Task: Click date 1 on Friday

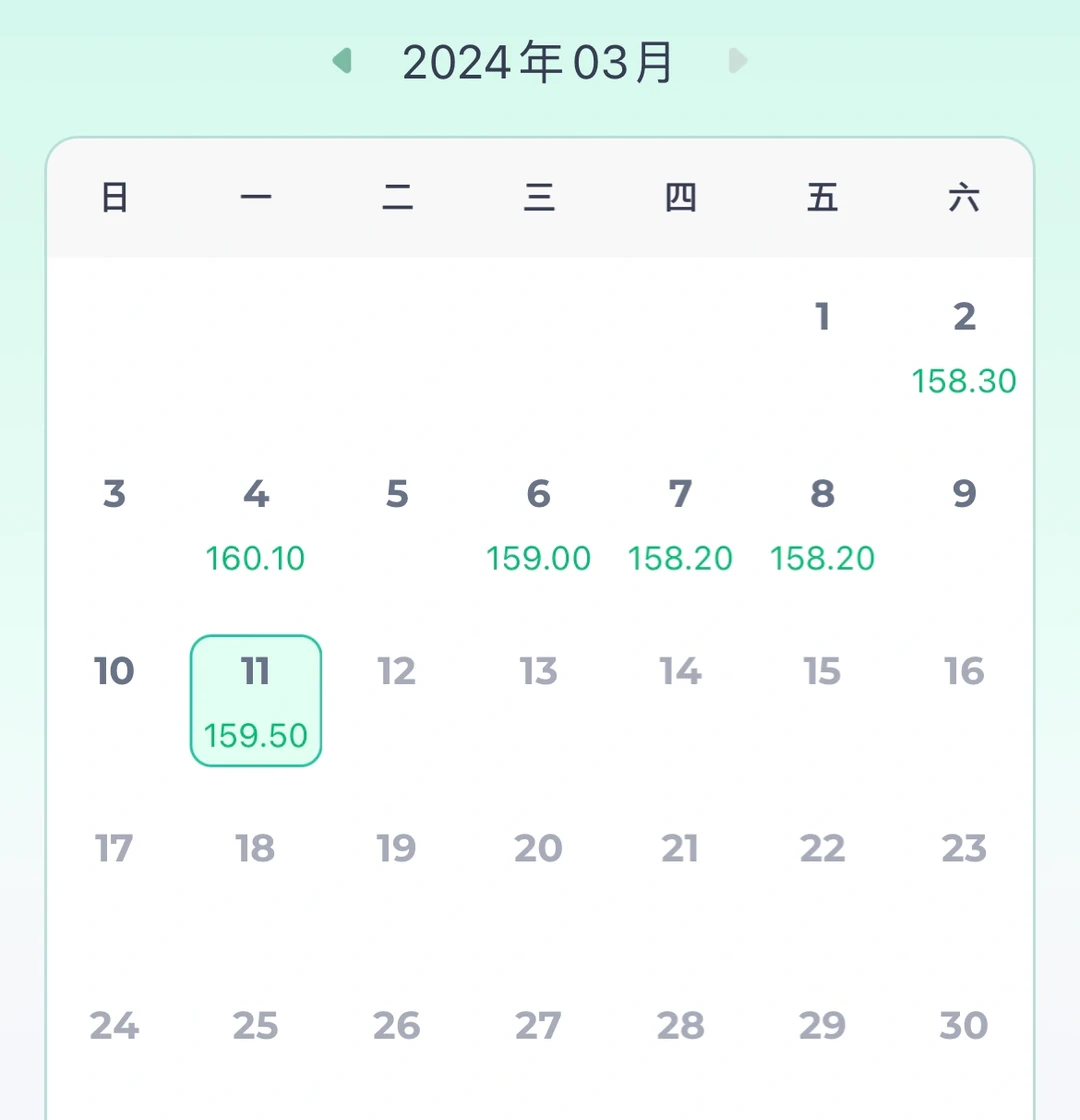Action: pyautogui.click(x=822, y=316)
